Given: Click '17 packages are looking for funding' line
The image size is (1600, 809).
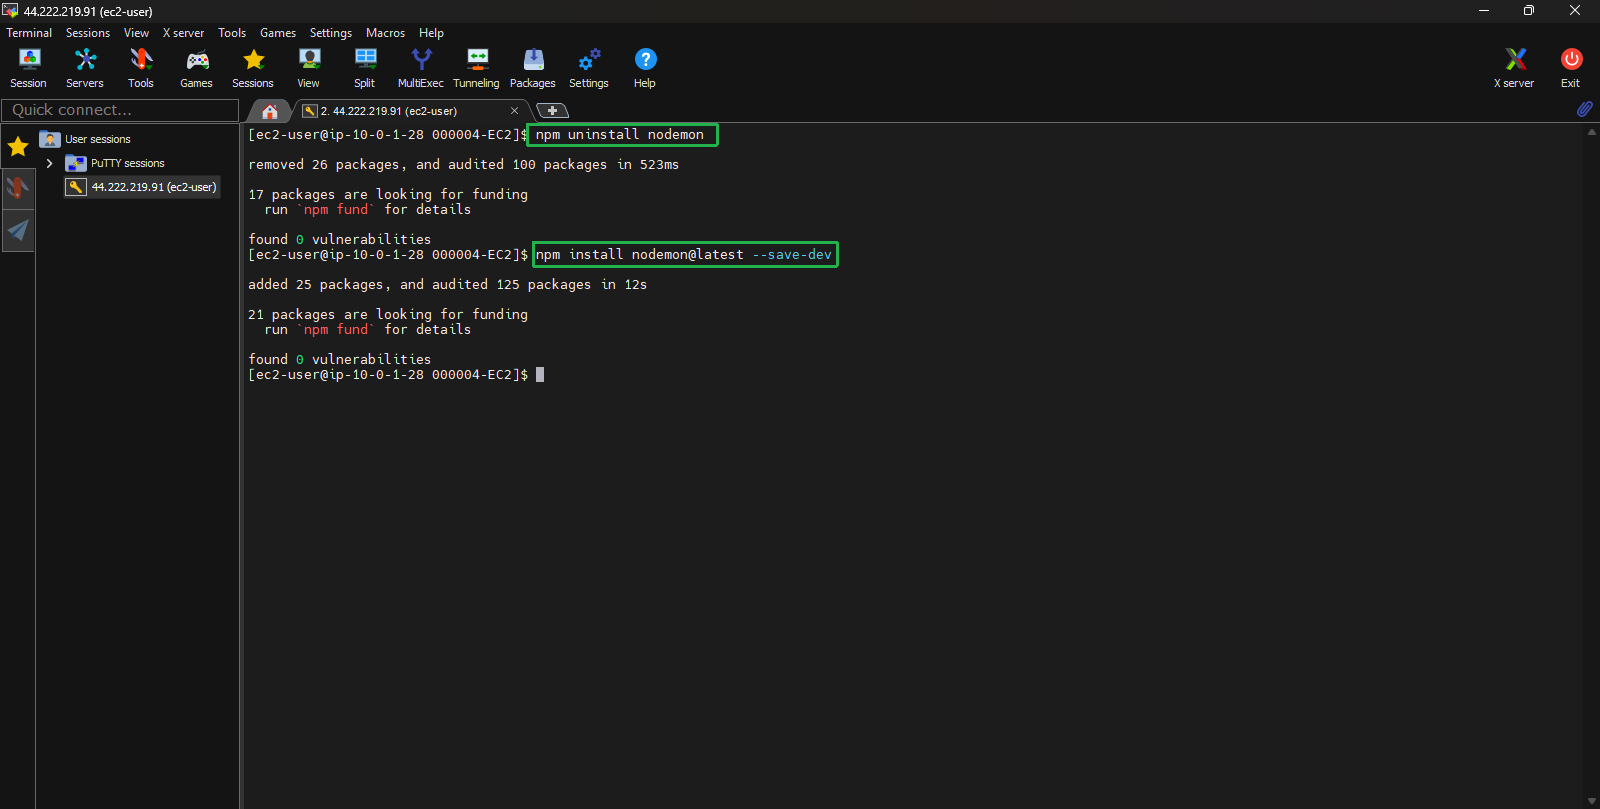Looking at the screenshot, I should pyautogui.click(x=388, y=195).
